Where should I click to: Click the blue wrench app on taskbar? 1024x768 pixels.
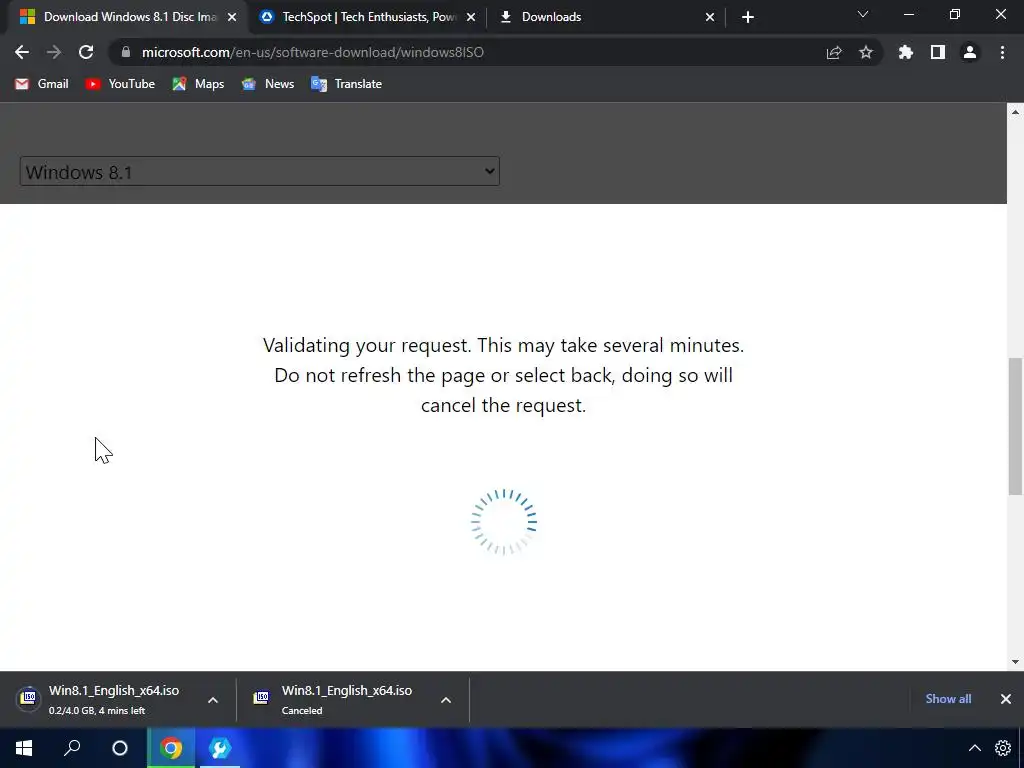220,748
